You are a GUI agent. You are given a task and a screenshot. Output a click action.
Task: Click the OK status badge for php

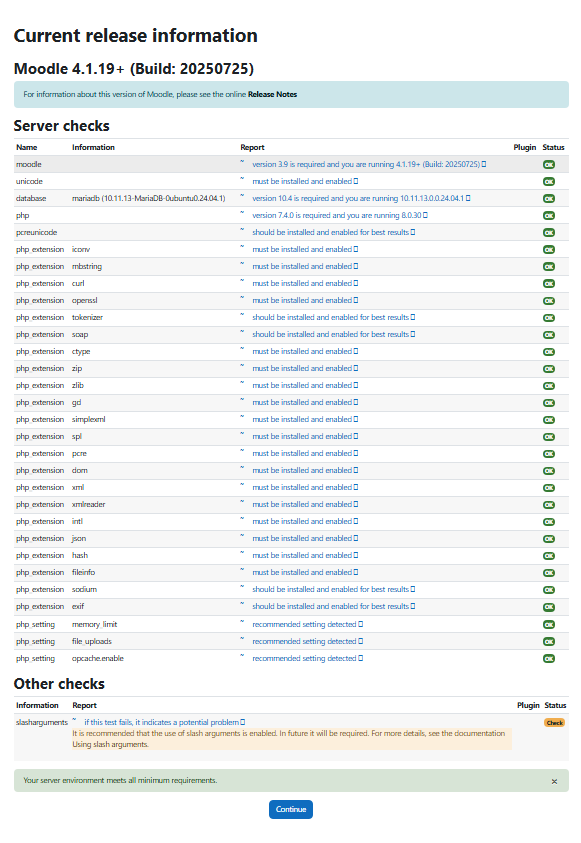[x=549, y=216]
